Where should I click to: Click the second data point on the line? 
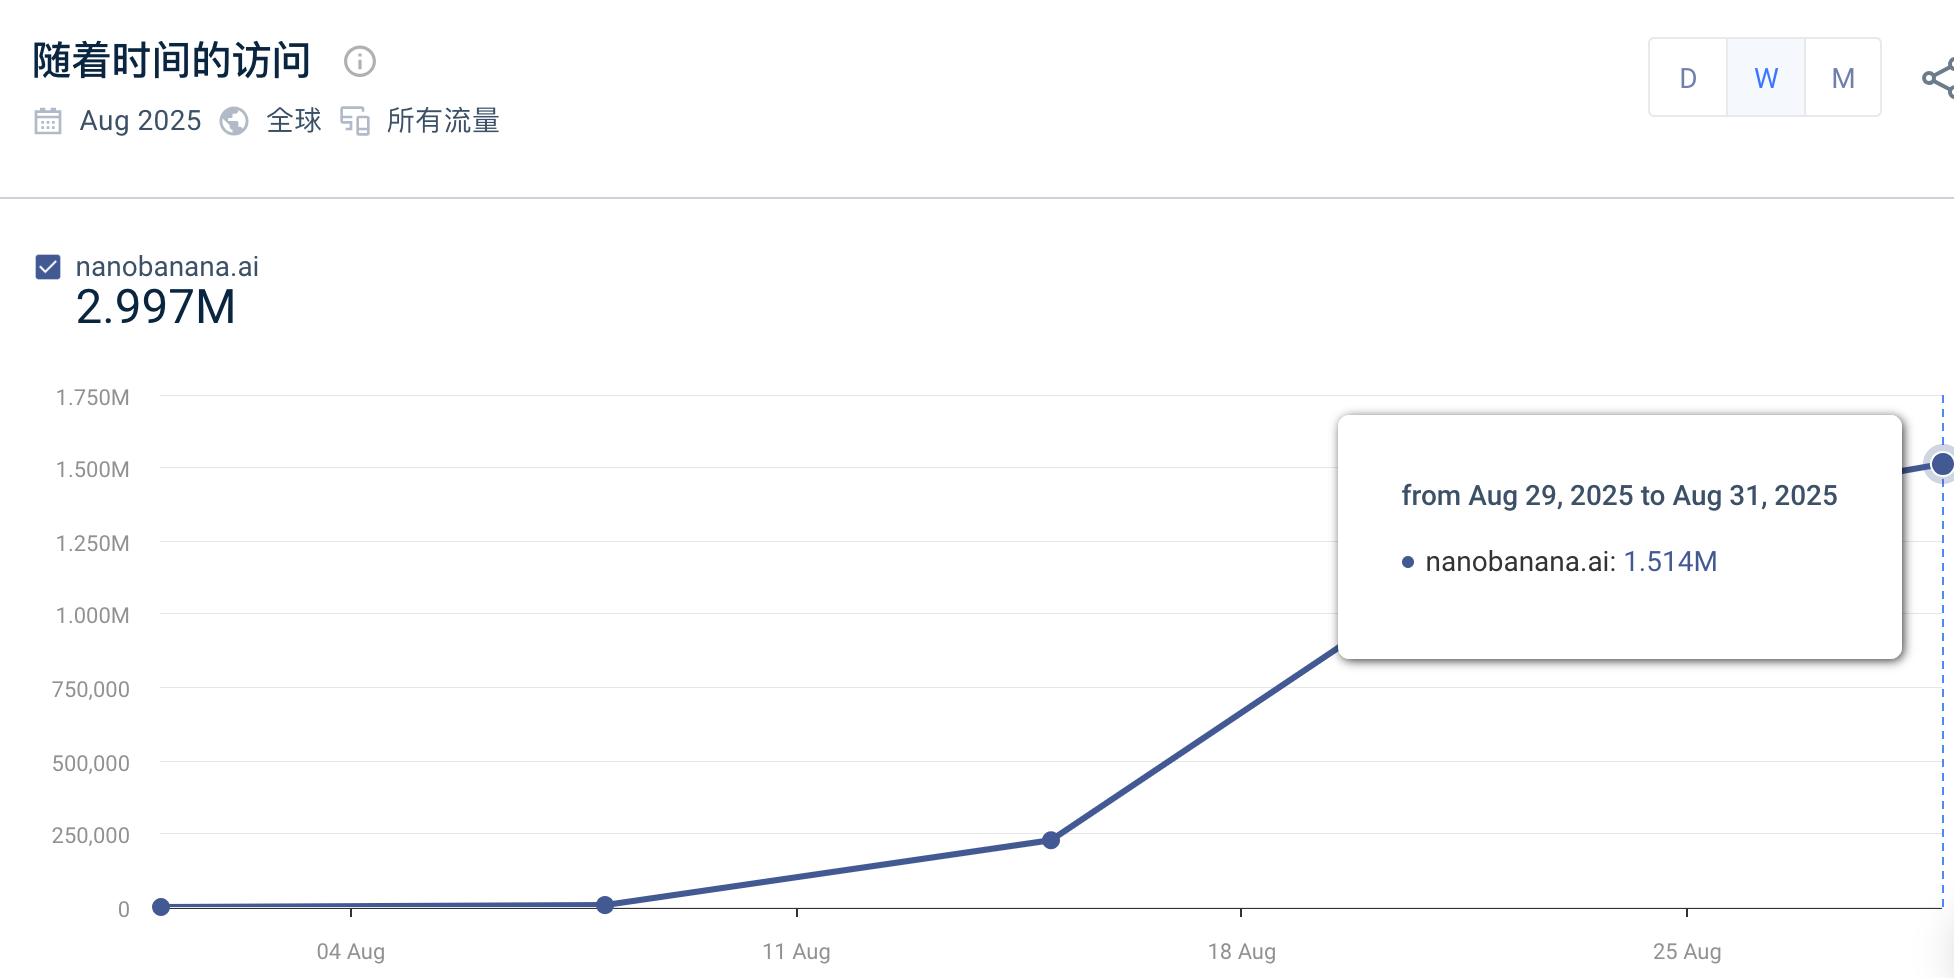tap(605, 905)
